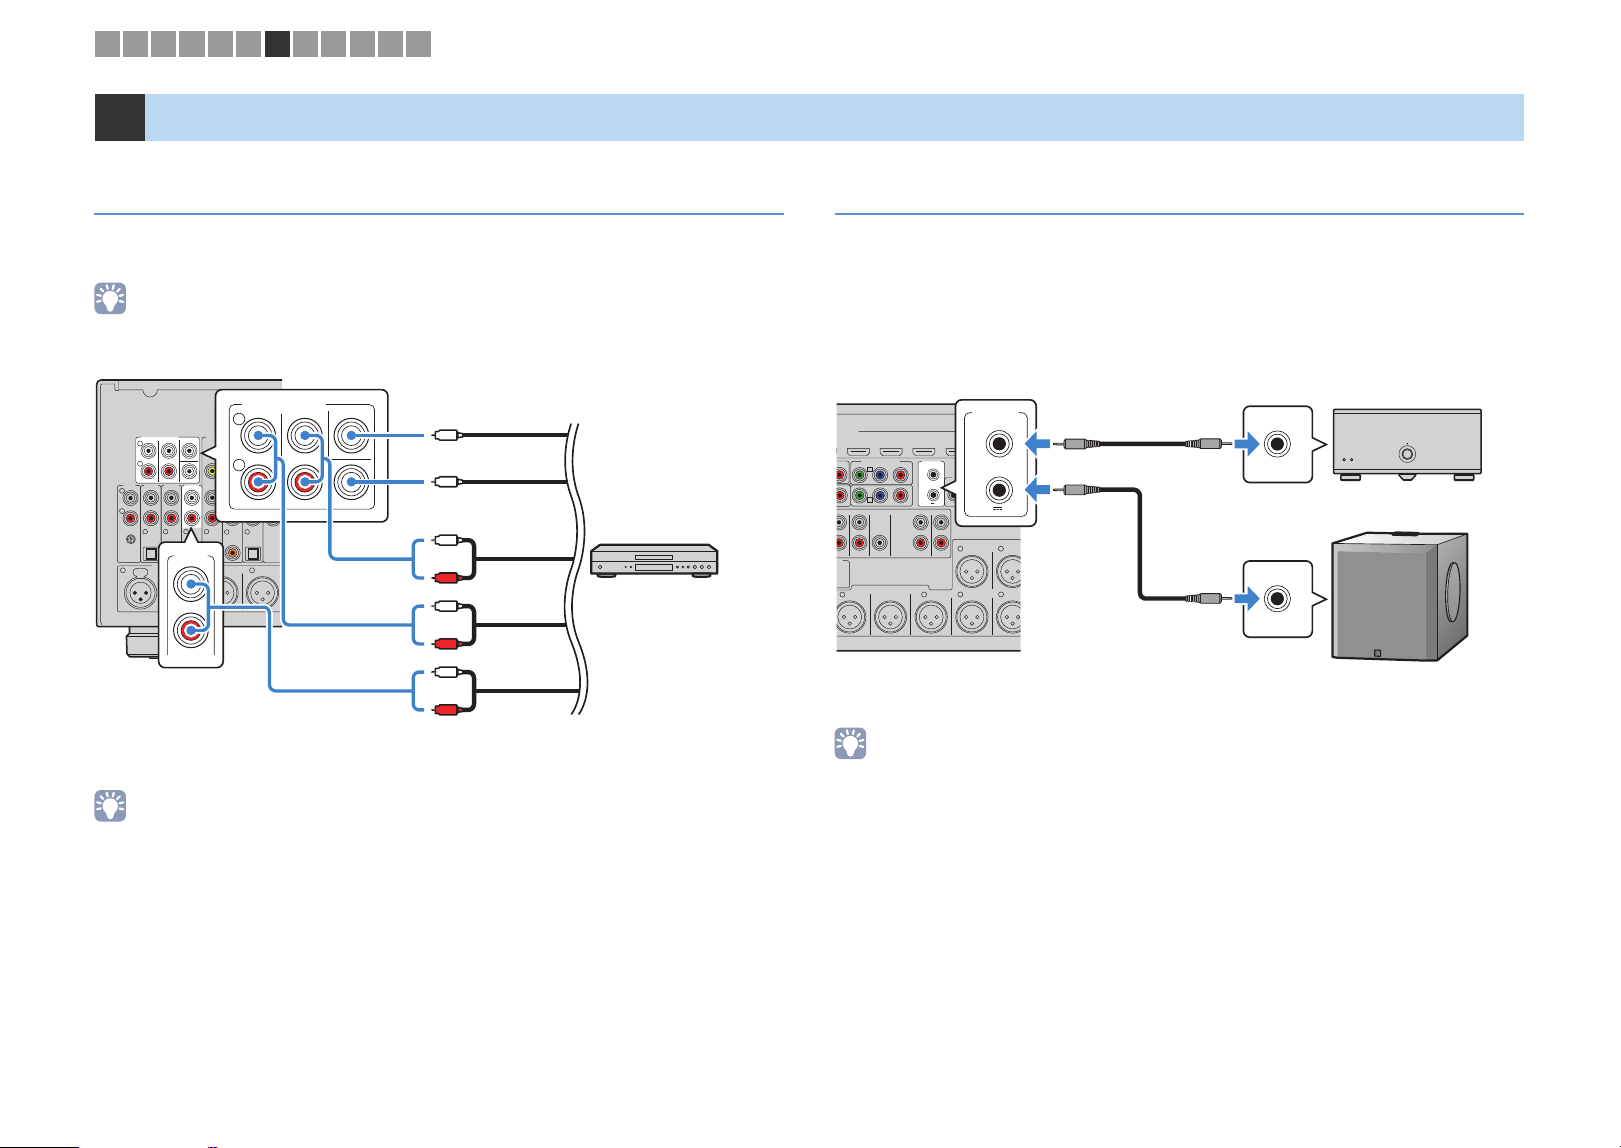Click the lightbulb tip icon below the left wiring diagram
1621x1148 pixels.
click(110, 806)
